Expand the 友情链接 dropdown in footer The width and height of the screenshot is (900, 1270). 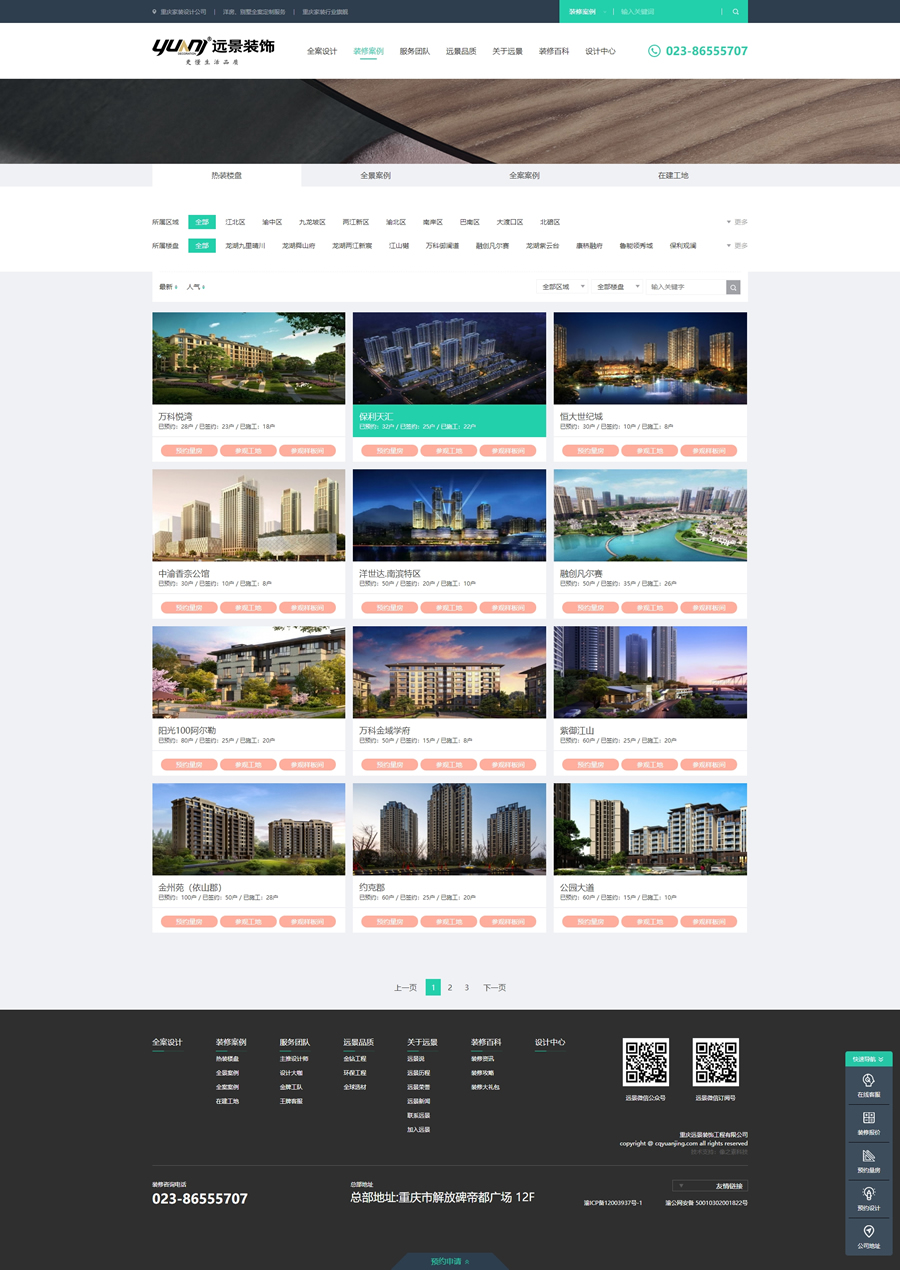click(x=710, y=1186)
